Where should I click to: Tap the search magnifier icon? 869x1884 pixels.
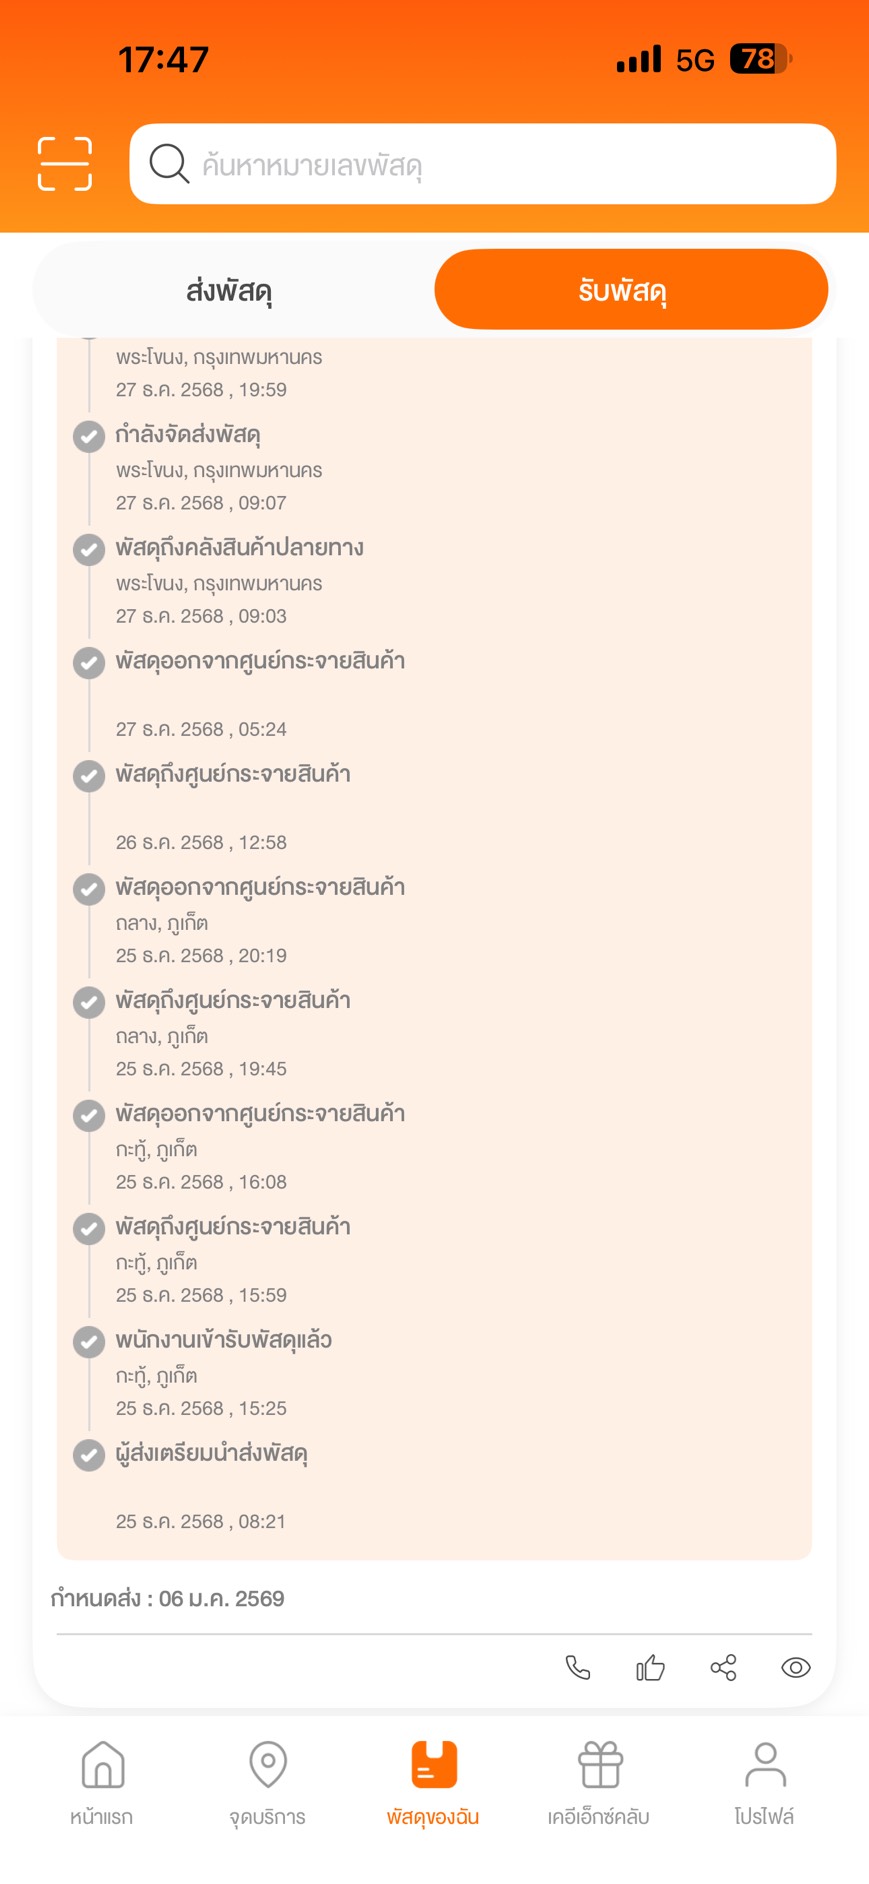click(x=169, y=164)
